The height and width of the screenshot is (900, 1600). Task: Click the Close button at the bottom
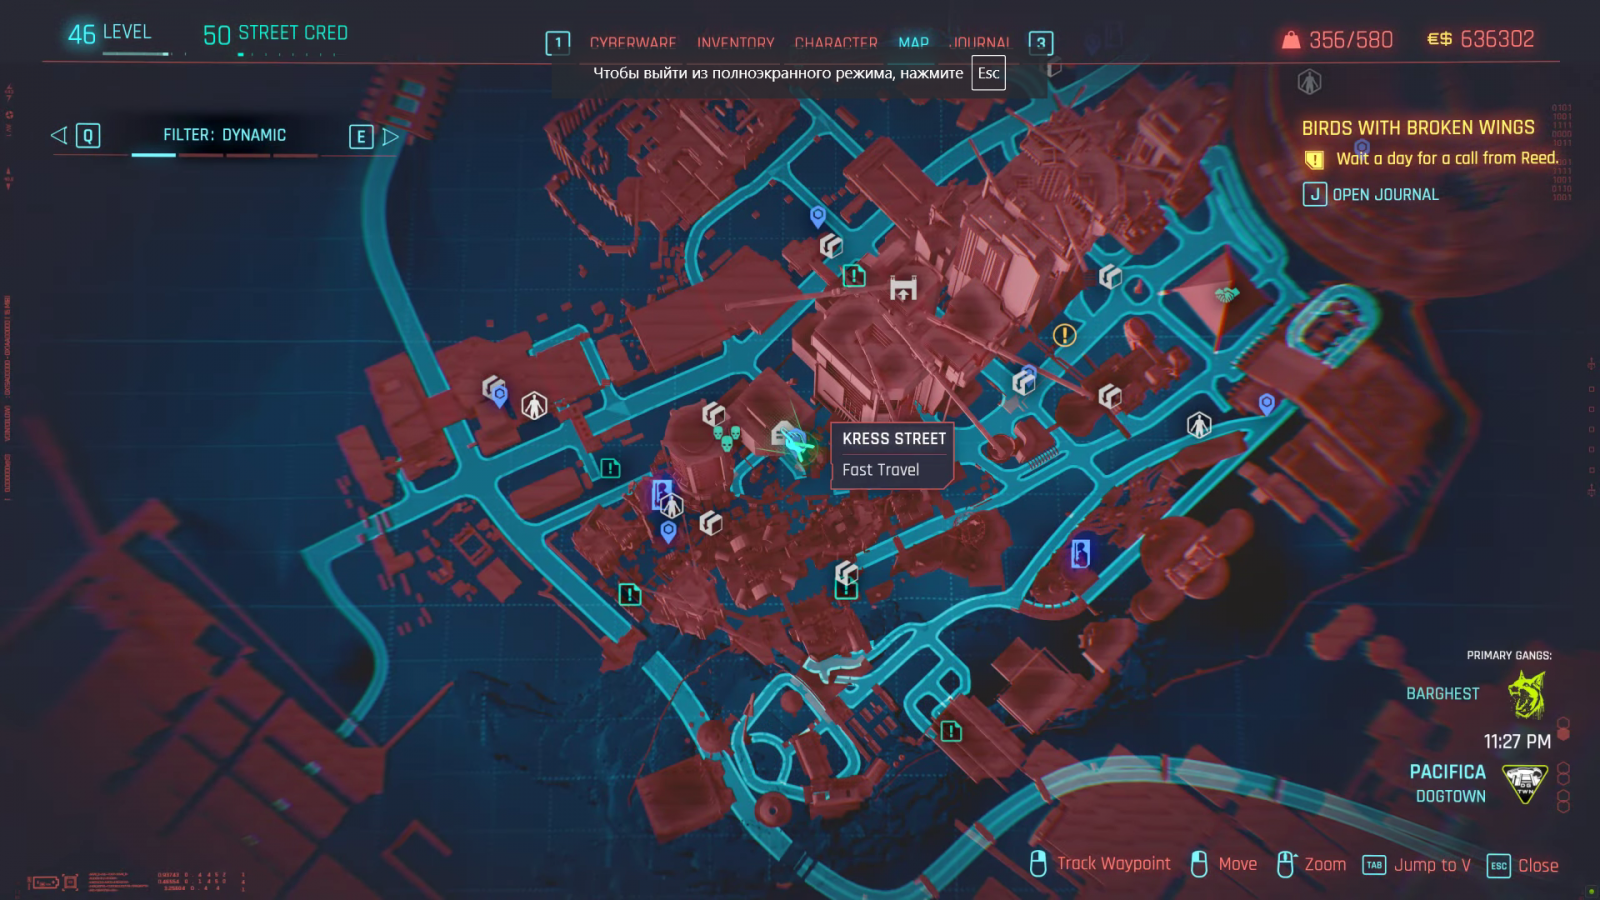click(x=1522, y=866)
